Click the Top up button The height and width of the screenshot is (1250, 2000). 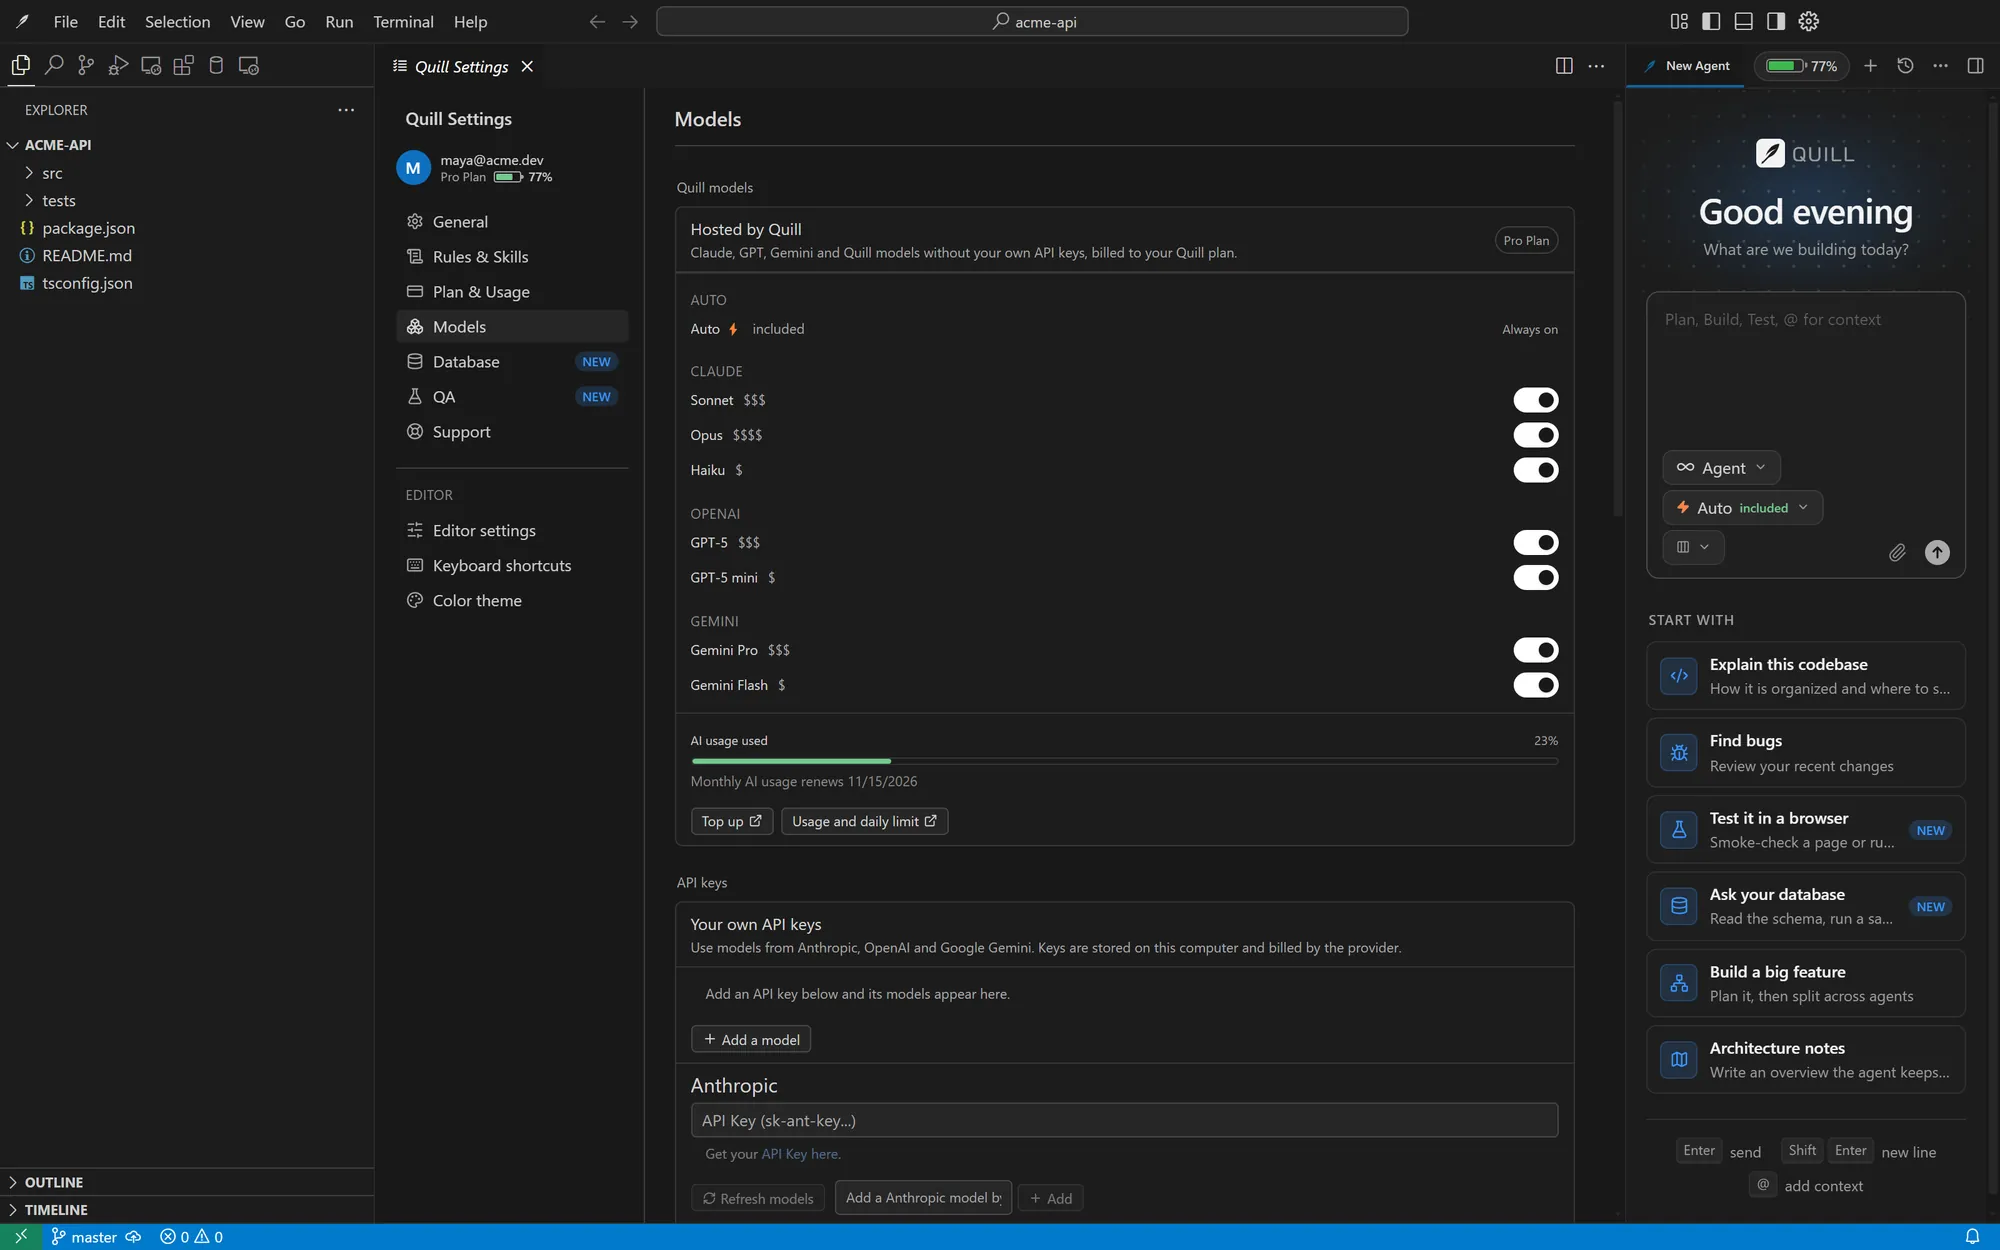[731, 821]
